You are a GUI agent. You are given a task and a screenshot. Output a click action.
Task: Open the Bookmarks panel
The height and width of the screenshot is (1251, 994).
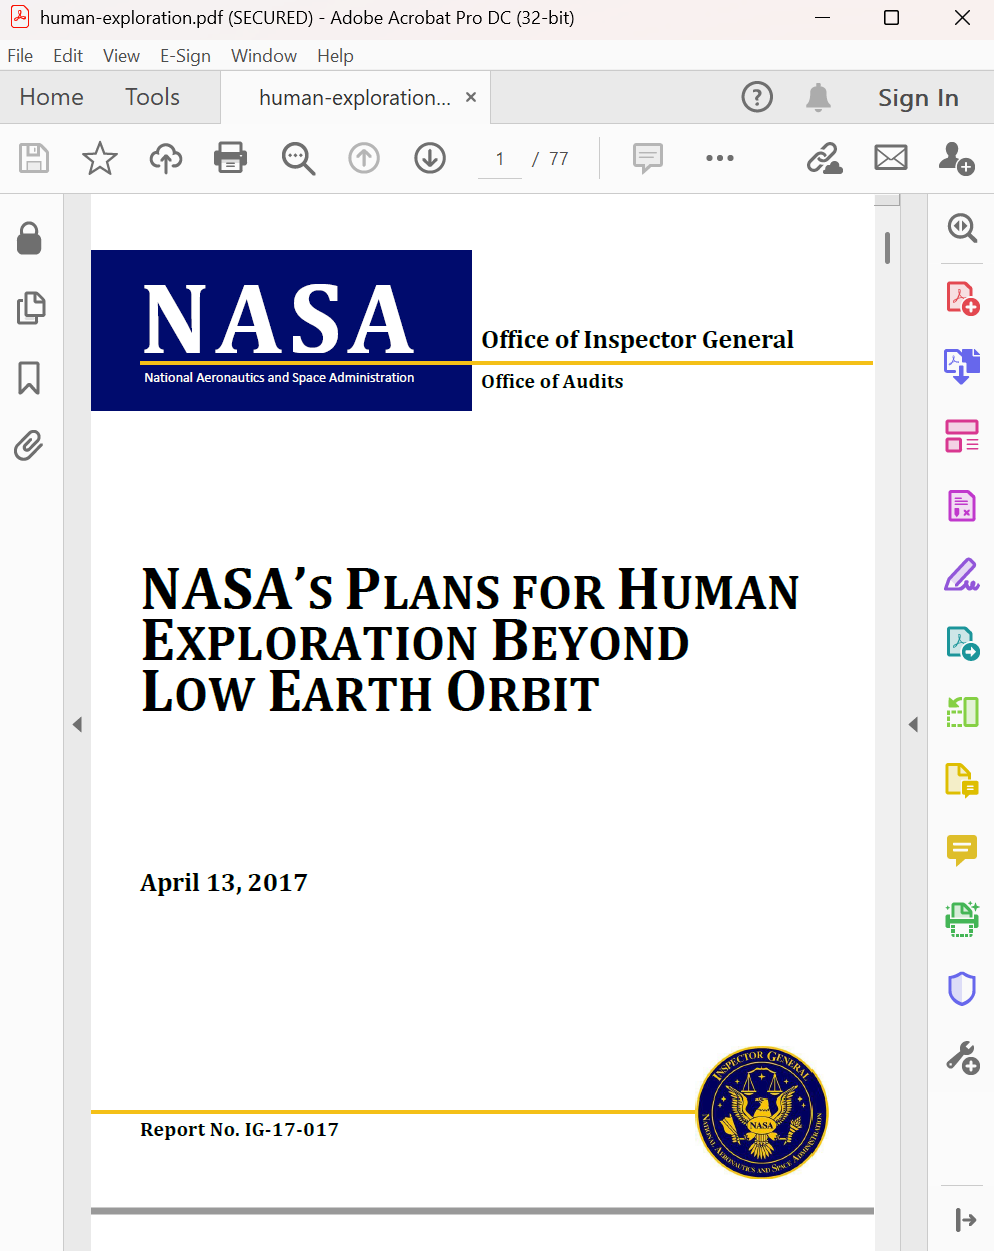[x=30, y=378]
